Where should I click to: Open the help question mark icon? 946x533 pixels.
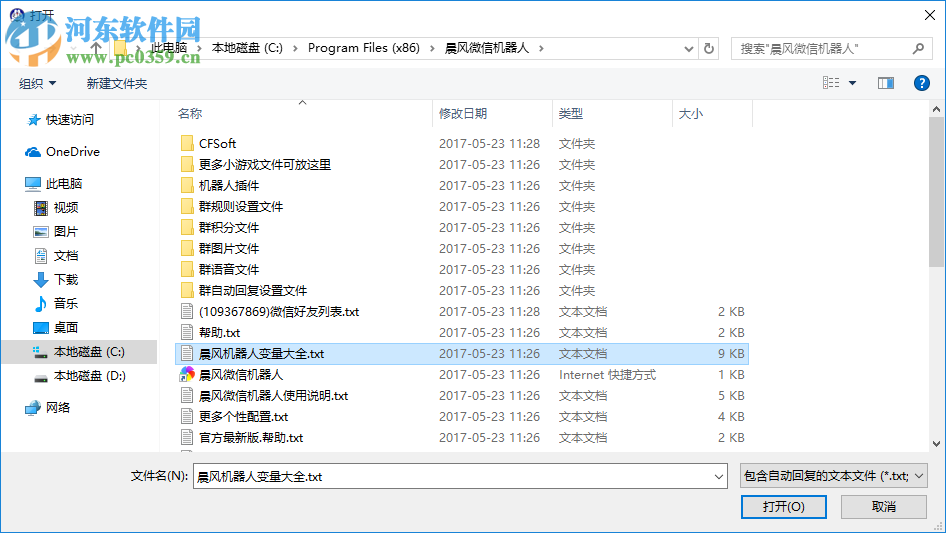[x=921, y=83]
